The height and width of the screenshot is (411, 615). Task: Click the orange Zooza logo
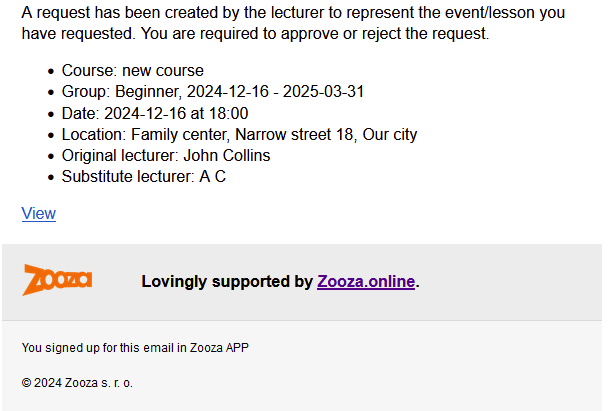click(x=57, y=280)
